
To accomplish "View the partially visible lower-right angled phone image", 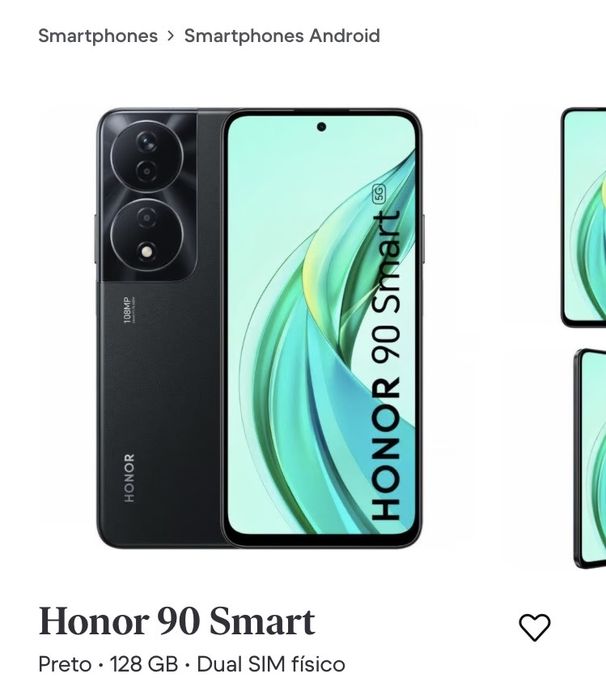I will (590, 458).
